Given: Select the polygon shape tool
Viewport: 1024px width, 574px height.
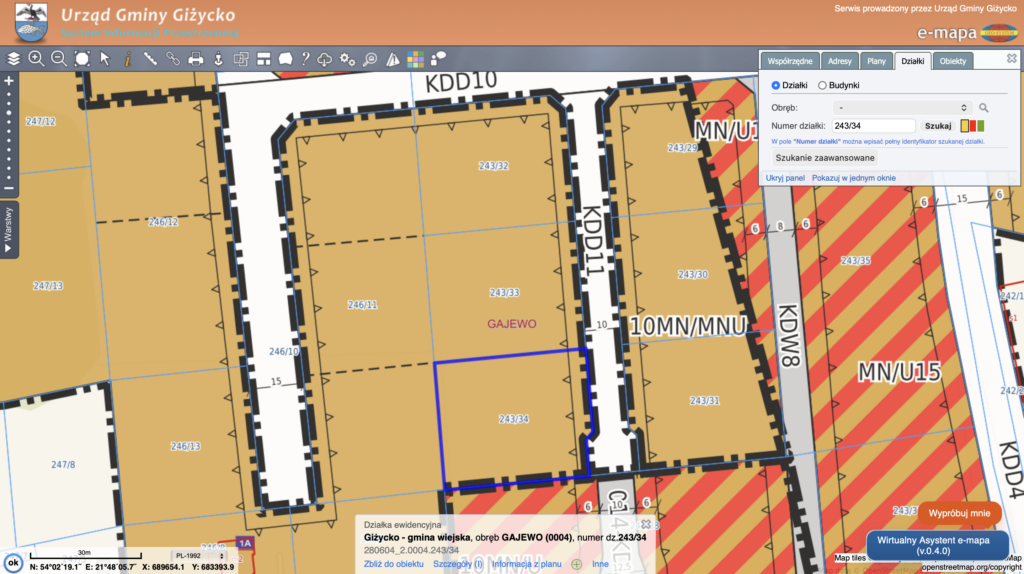Looking at the screenshot, I should coord(285,59).
